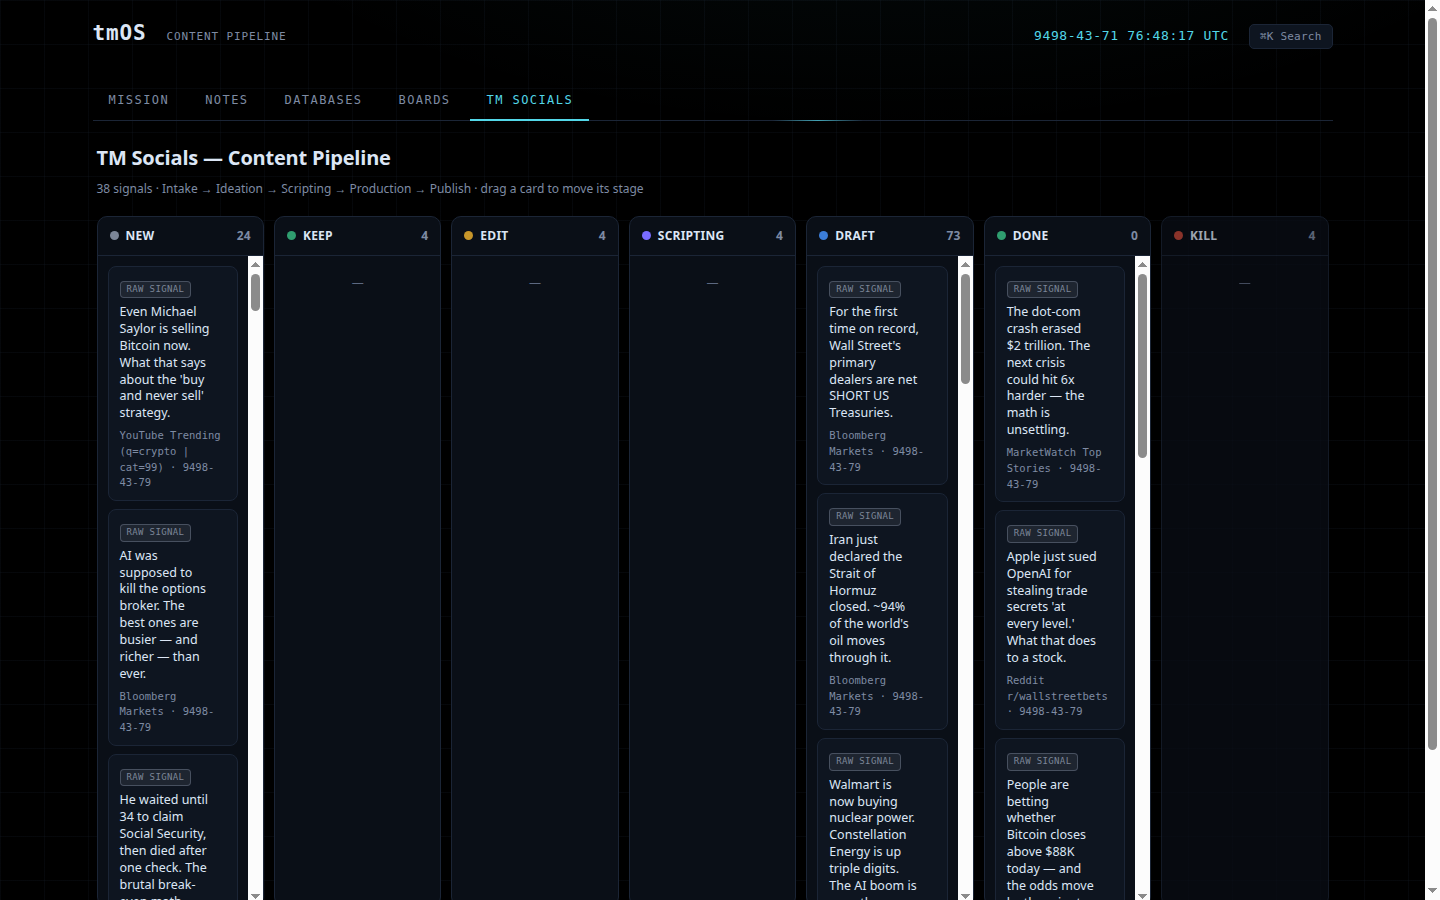The width and height of the screenshot is (1440, 900).
Task: Open the Strait of Hormuz card
Action: (882, 611)
